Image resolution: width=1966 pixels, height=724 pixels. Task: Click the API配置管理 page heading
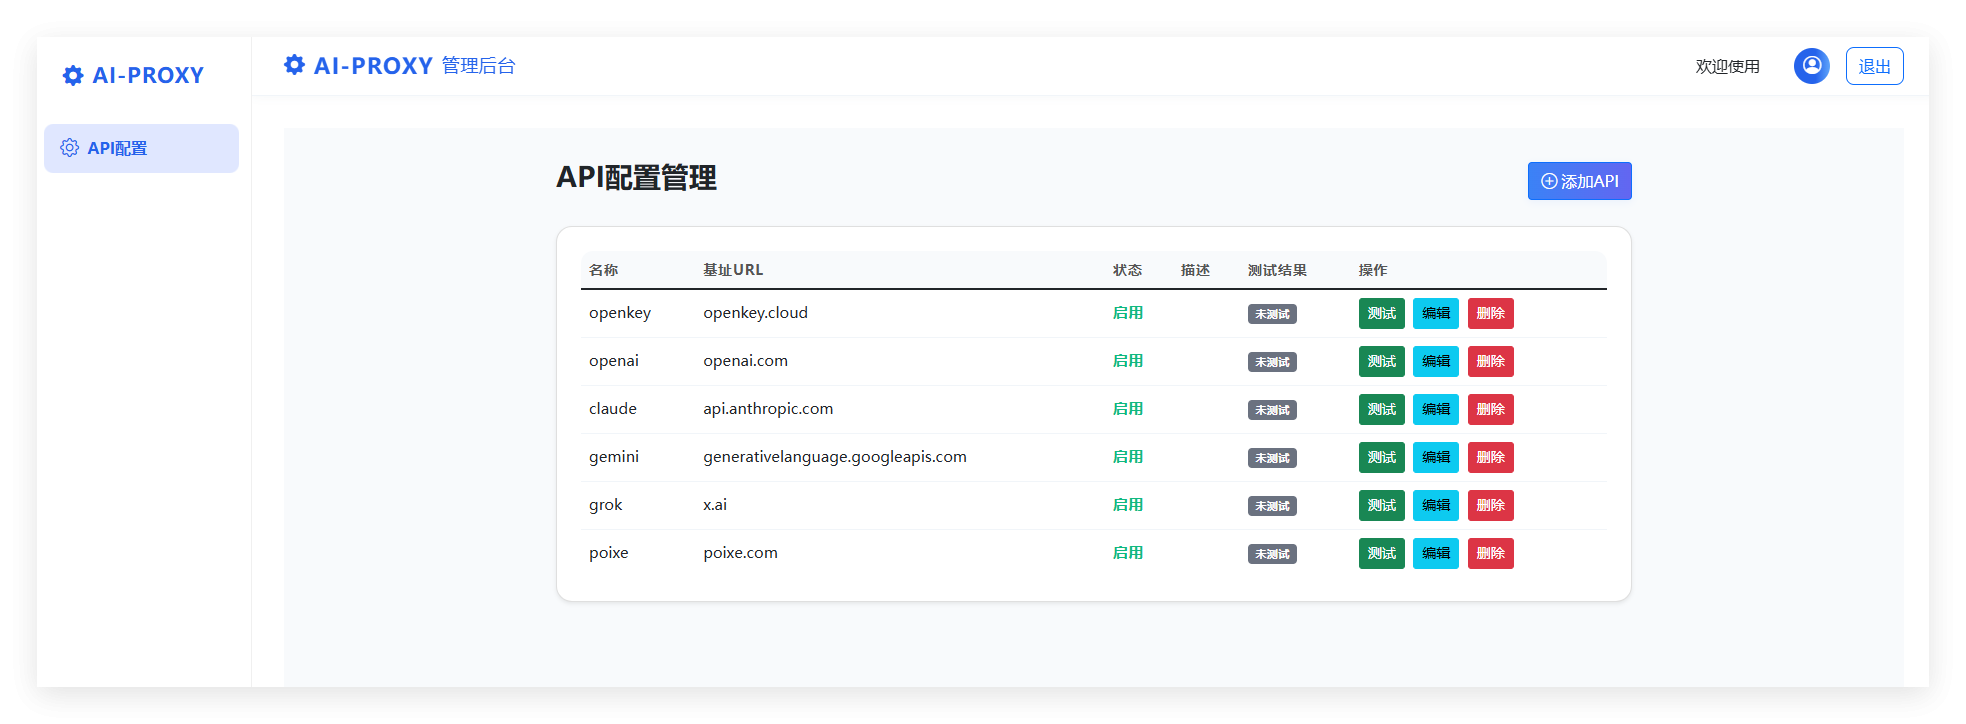coord(636,178)
